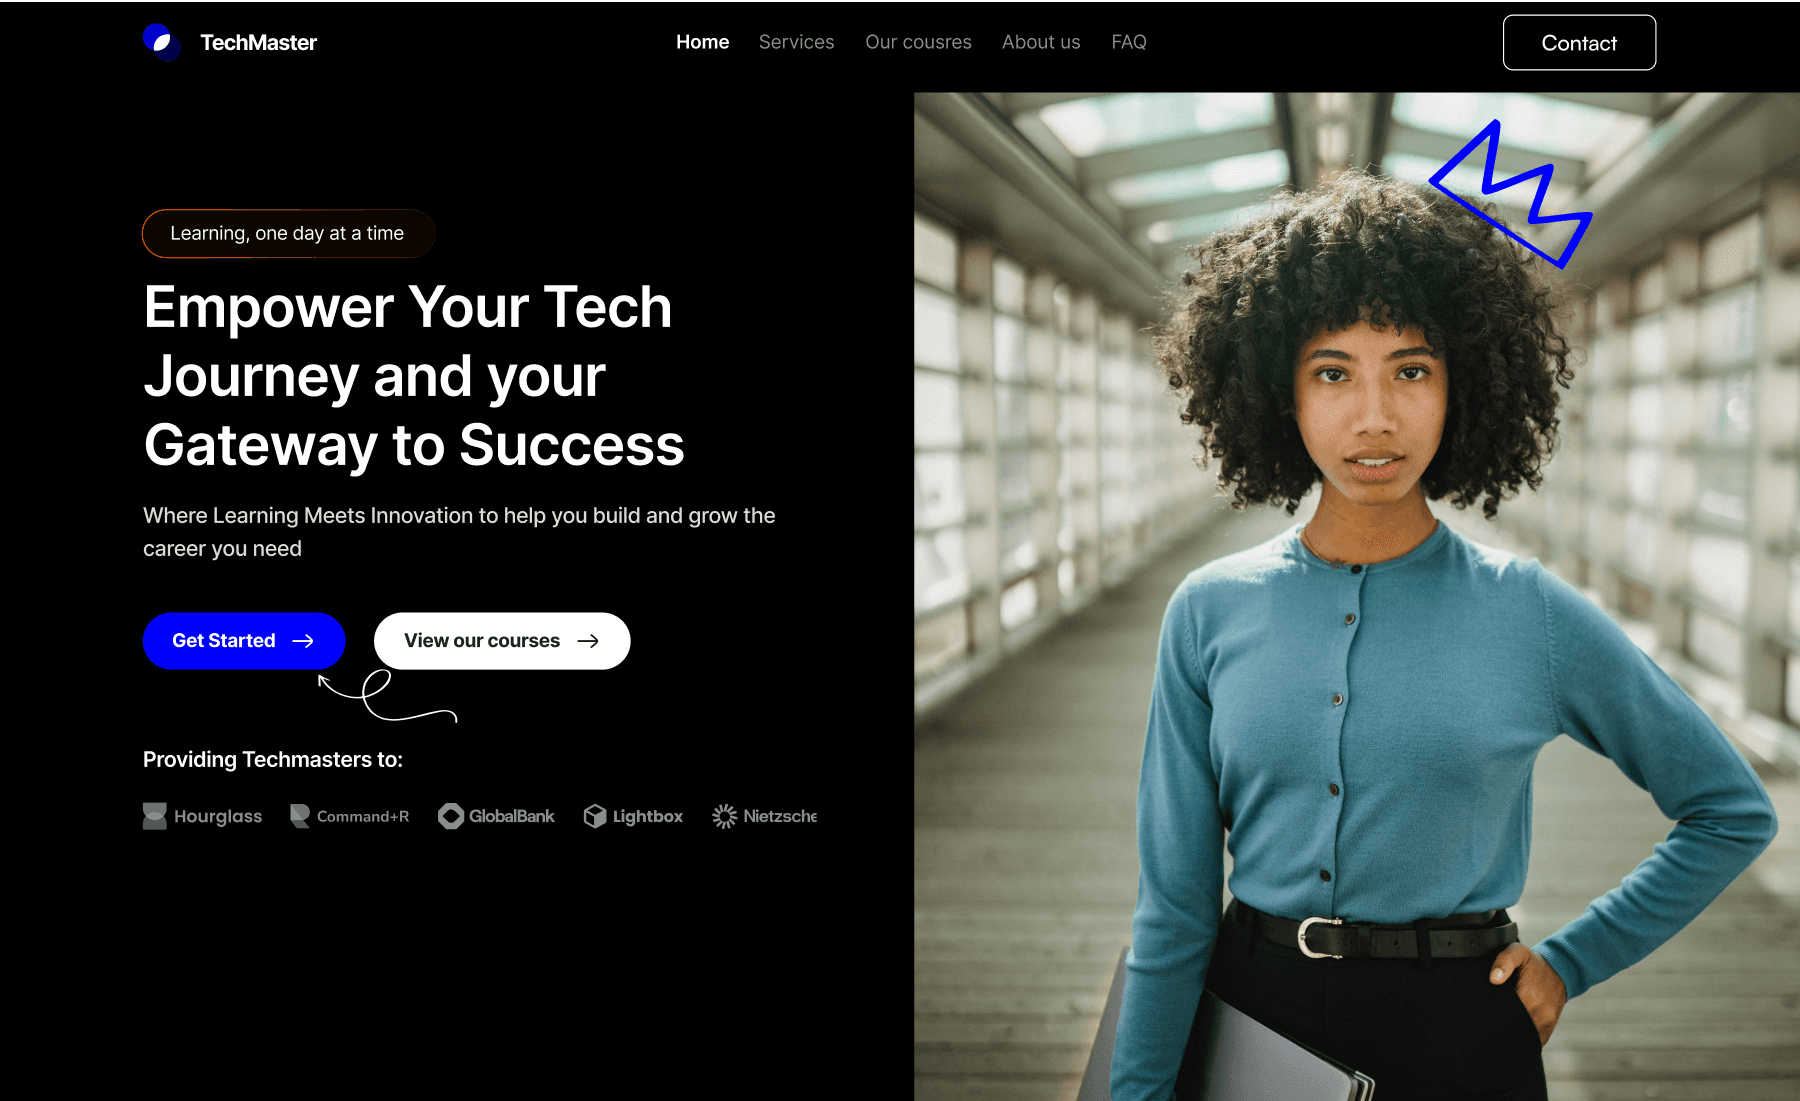1800x1101 pixels.
Task: Click the Lightbox cube logo icon
Action: pyautogui.click(x=595, y=816)
